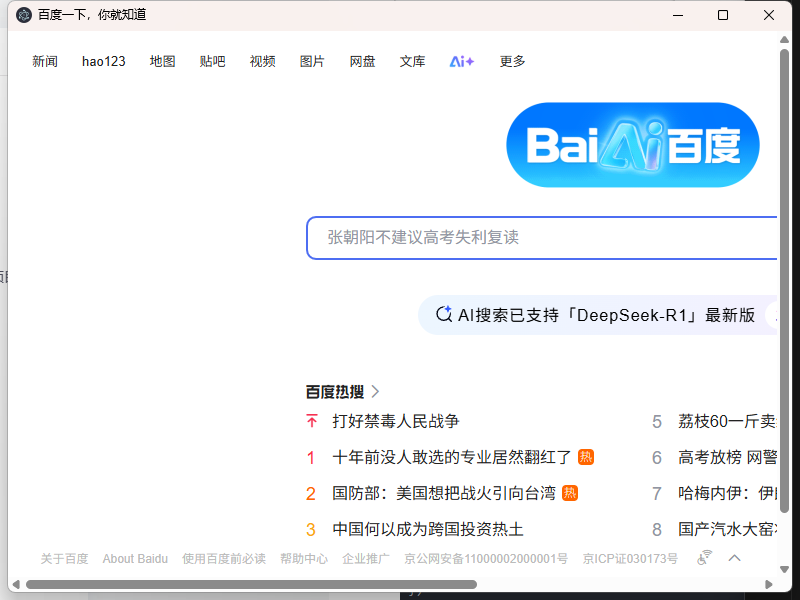Open 企业推广 footer link

tap(365, 559)
